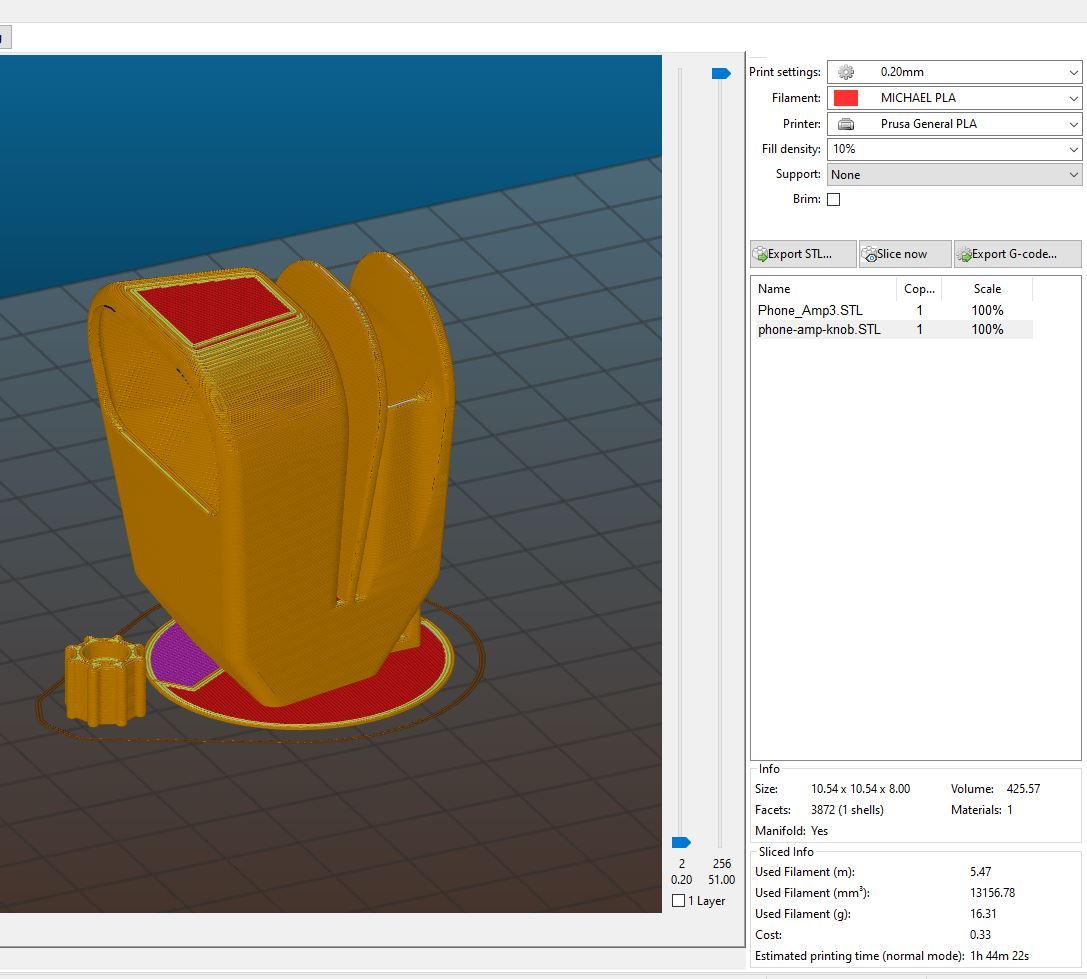Toggle the 1 Layer checkbox

pyautogui.click(x=679, y=901)
